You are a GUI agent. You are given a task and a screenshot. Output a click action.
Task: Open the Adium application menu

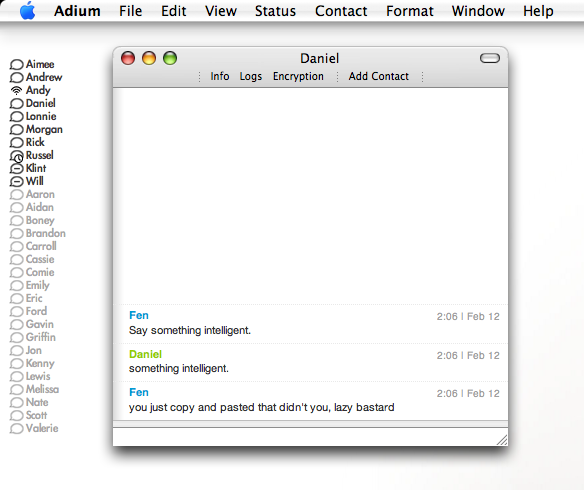pyautogui.click(x=77, y=11)
